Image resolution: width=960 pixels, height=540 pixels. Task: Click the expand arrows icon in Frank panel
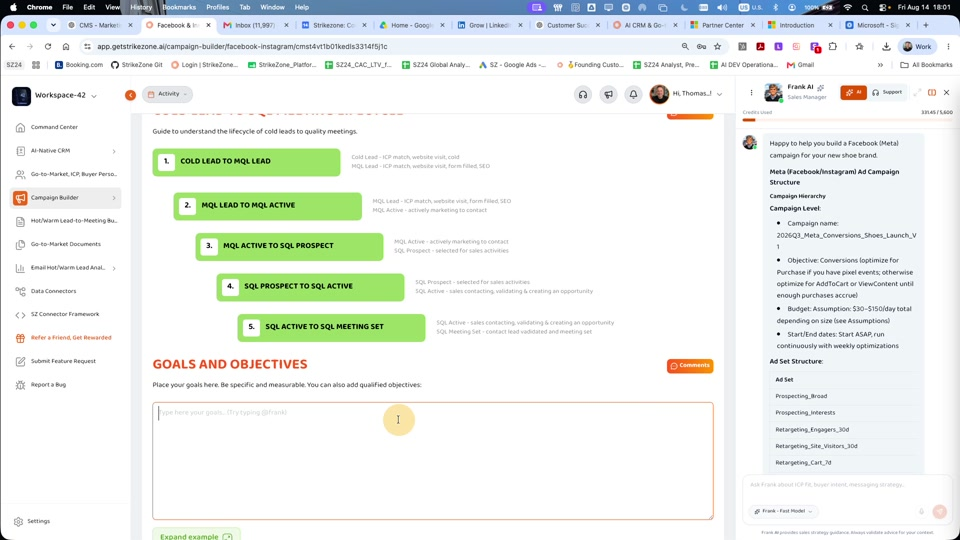coord(917,92)
